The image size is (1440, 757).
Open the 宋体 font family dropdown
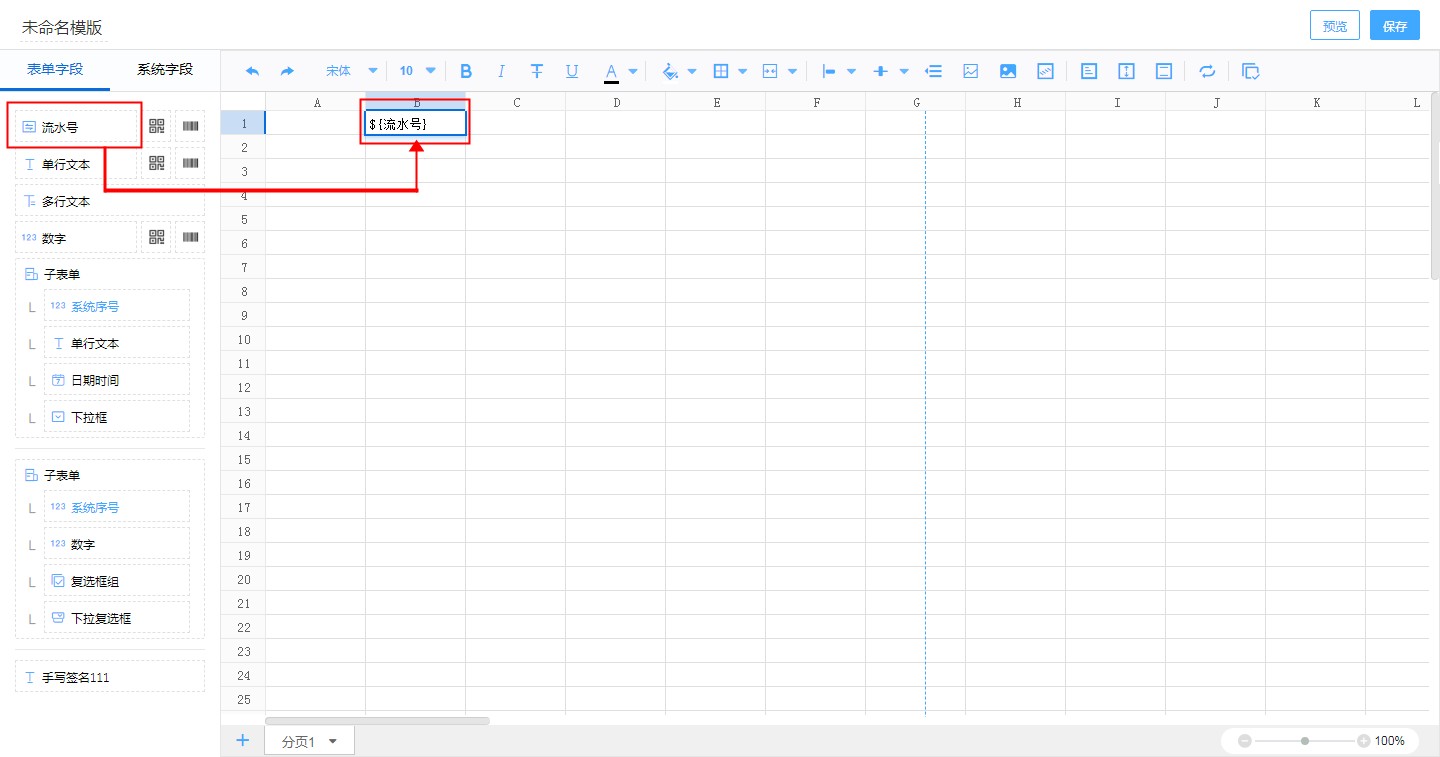click(x=351, y=71)
